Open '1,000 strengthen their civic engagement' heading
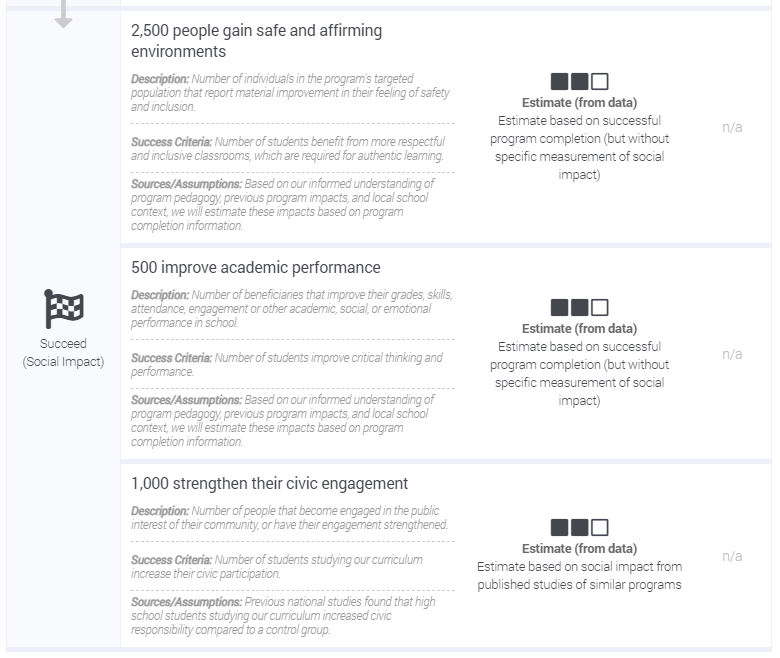The width and height of the screenshot is (780, 658). click(x=270, y=483)
